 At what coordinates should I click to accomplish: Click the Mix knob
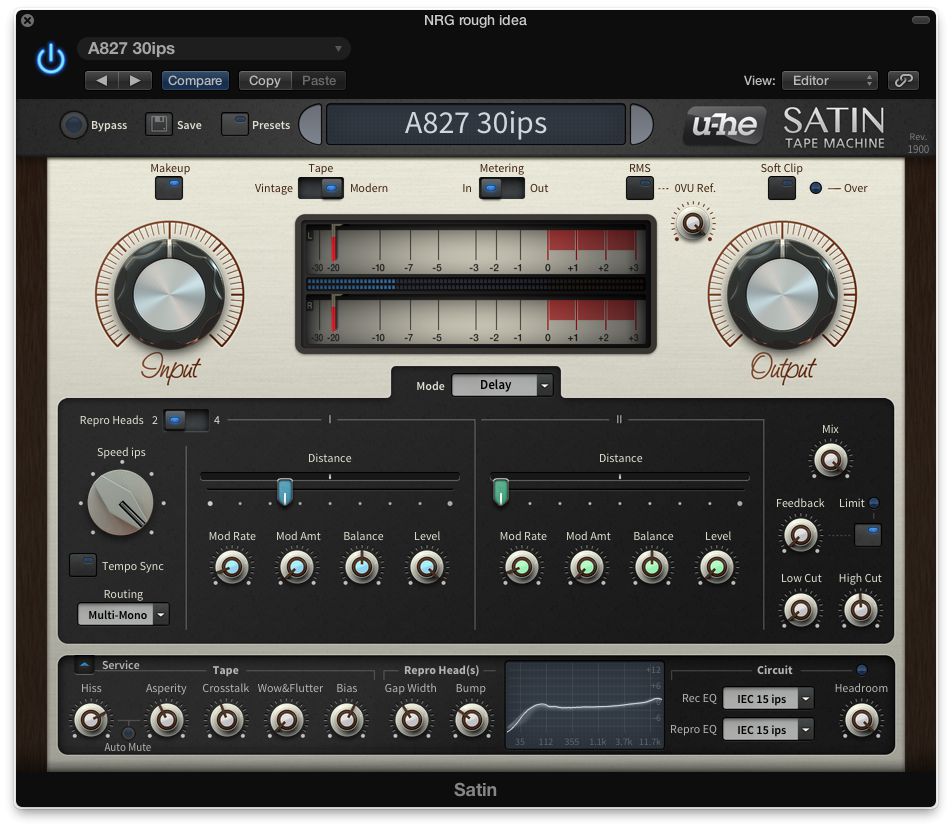click(830, 460)
